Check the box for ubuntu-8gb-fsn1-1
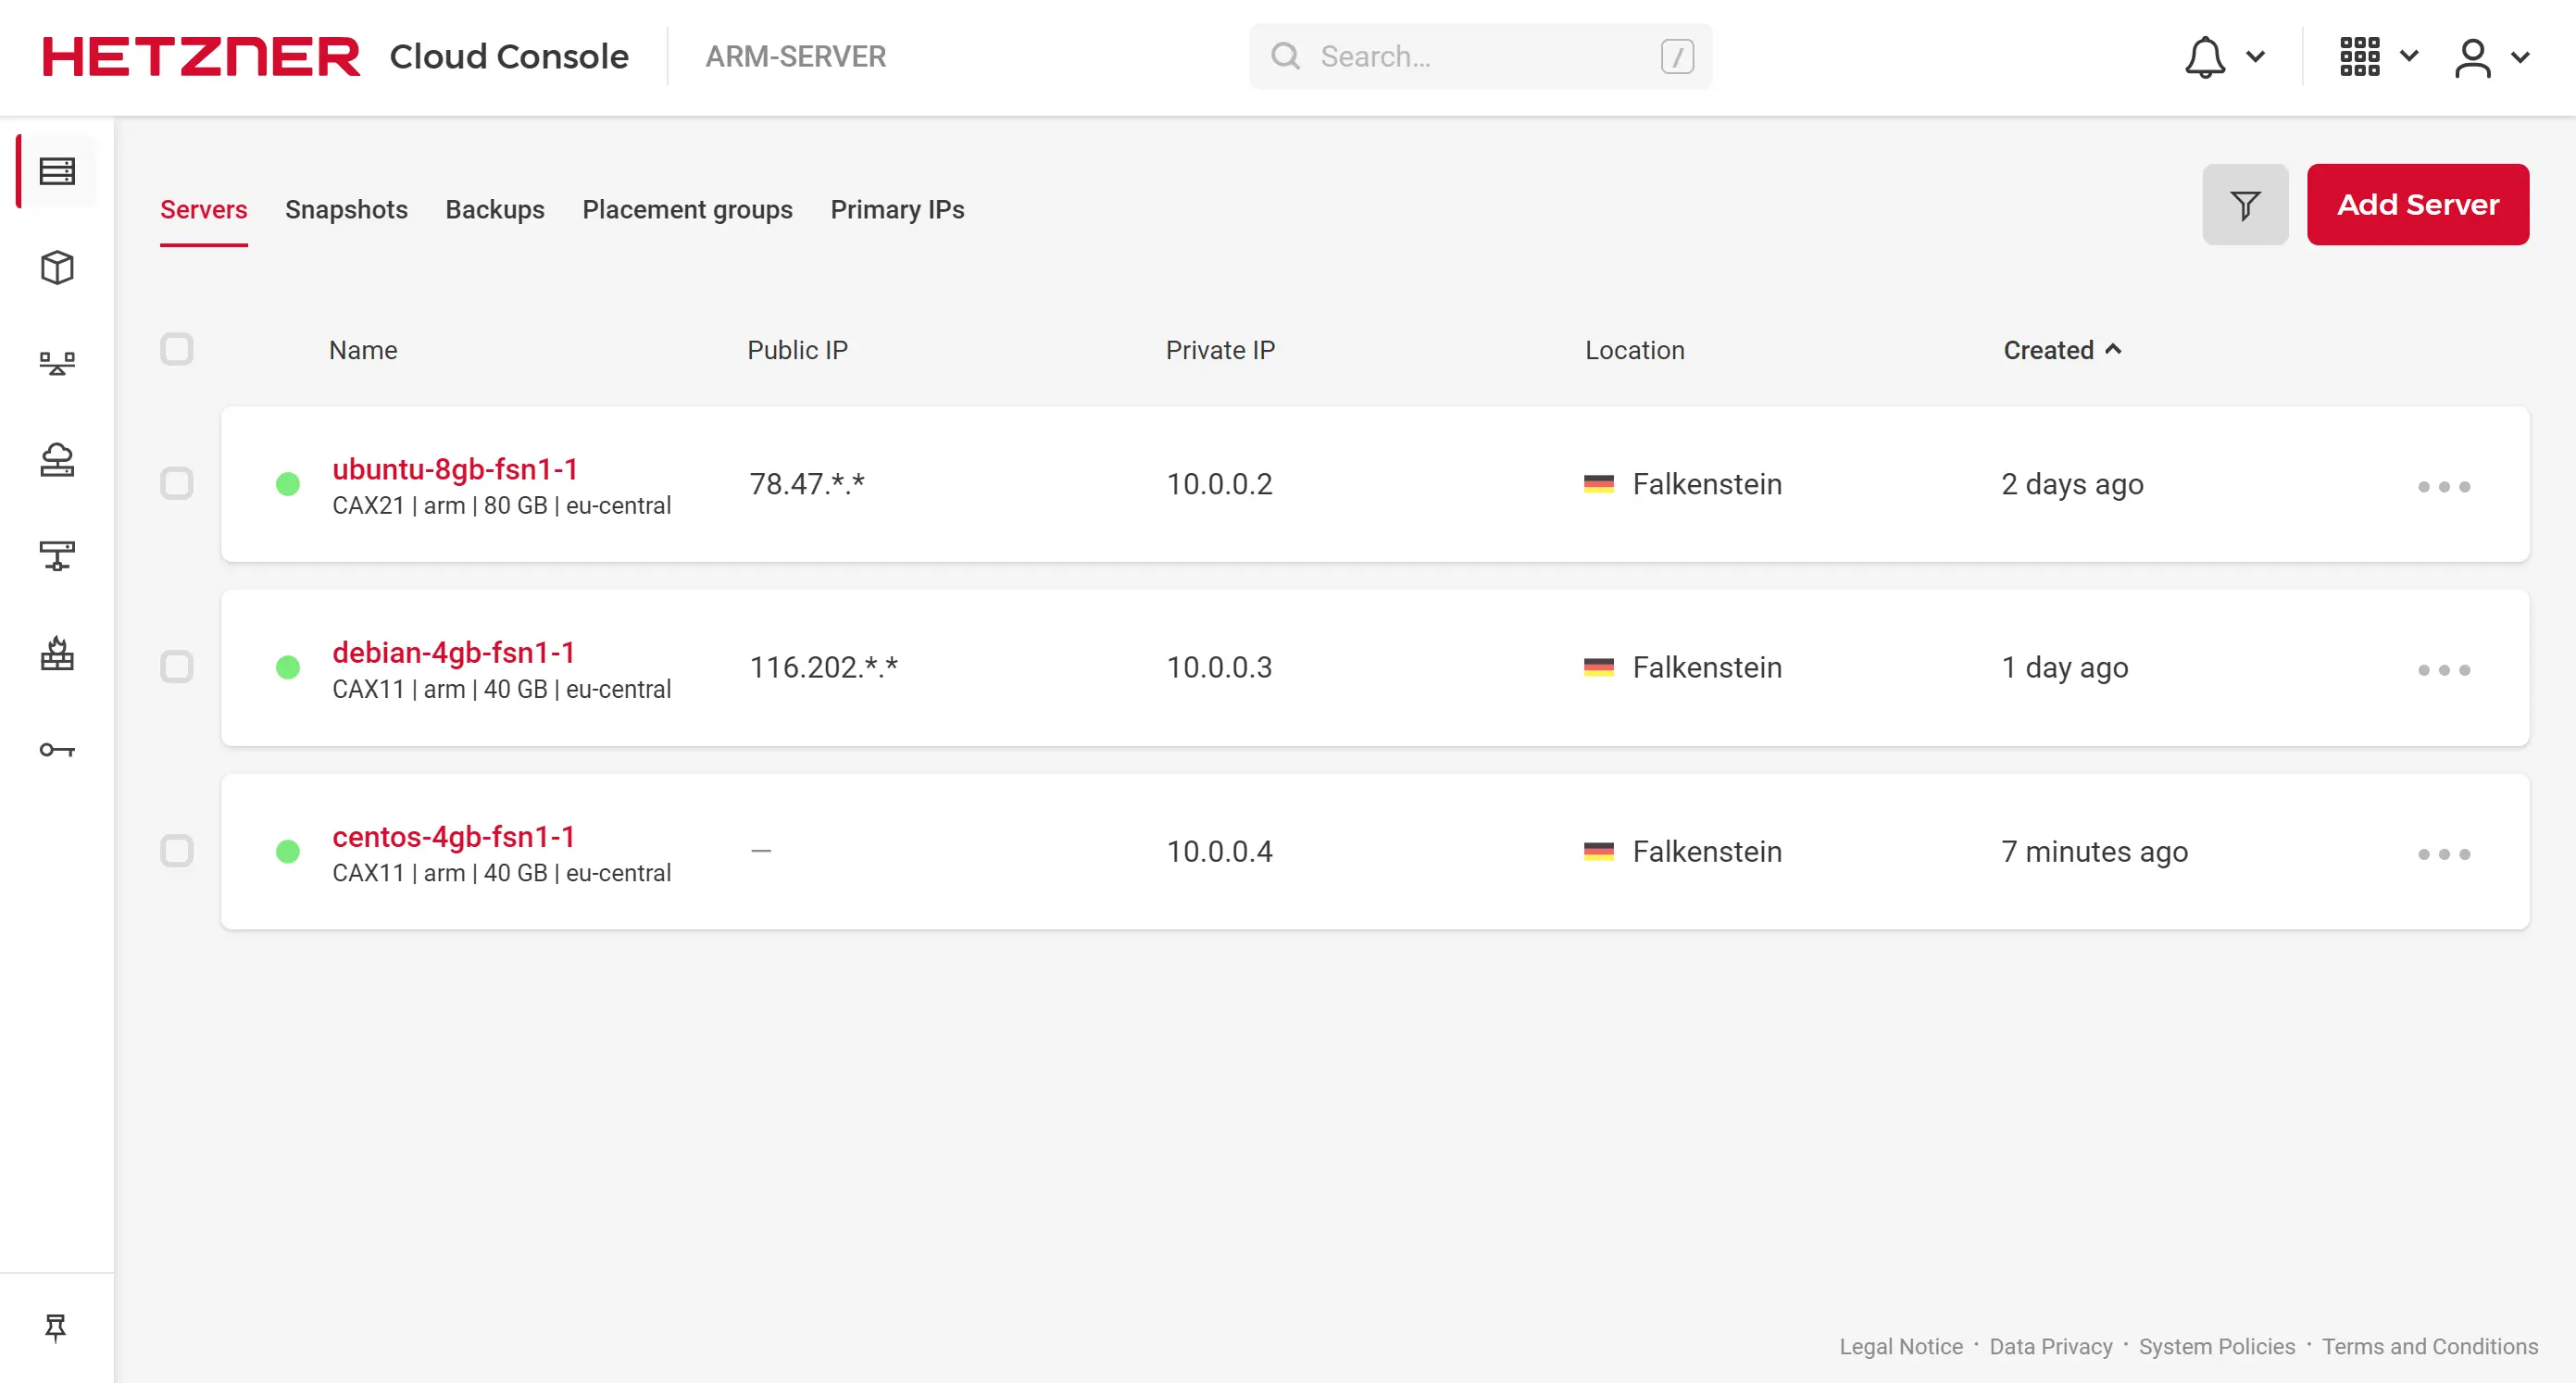Screen dimensions: 2576x1383 pyautogui.click(x=177, y=483)
